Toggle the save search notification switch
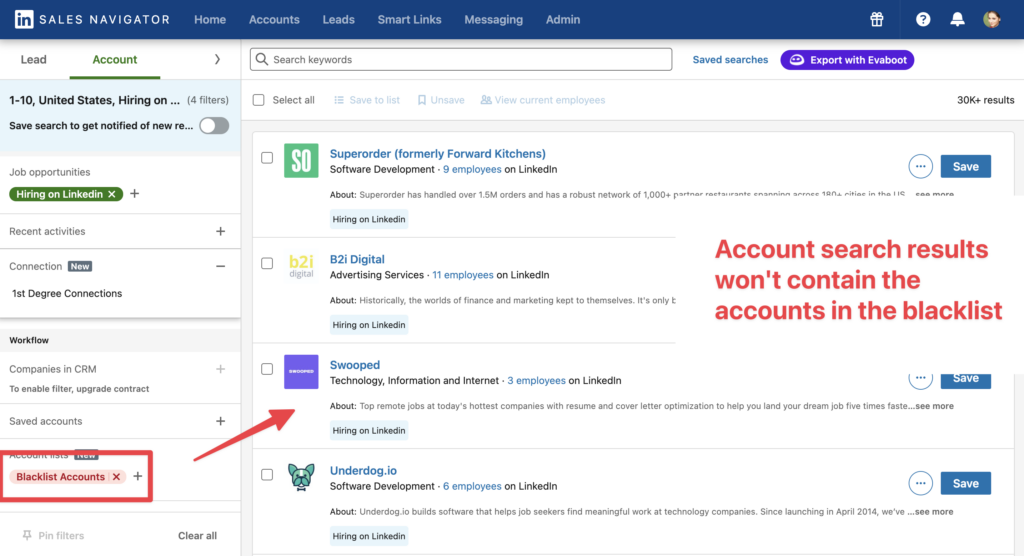Viewport: 1024px width, 556px height. [x=214, y=125]
